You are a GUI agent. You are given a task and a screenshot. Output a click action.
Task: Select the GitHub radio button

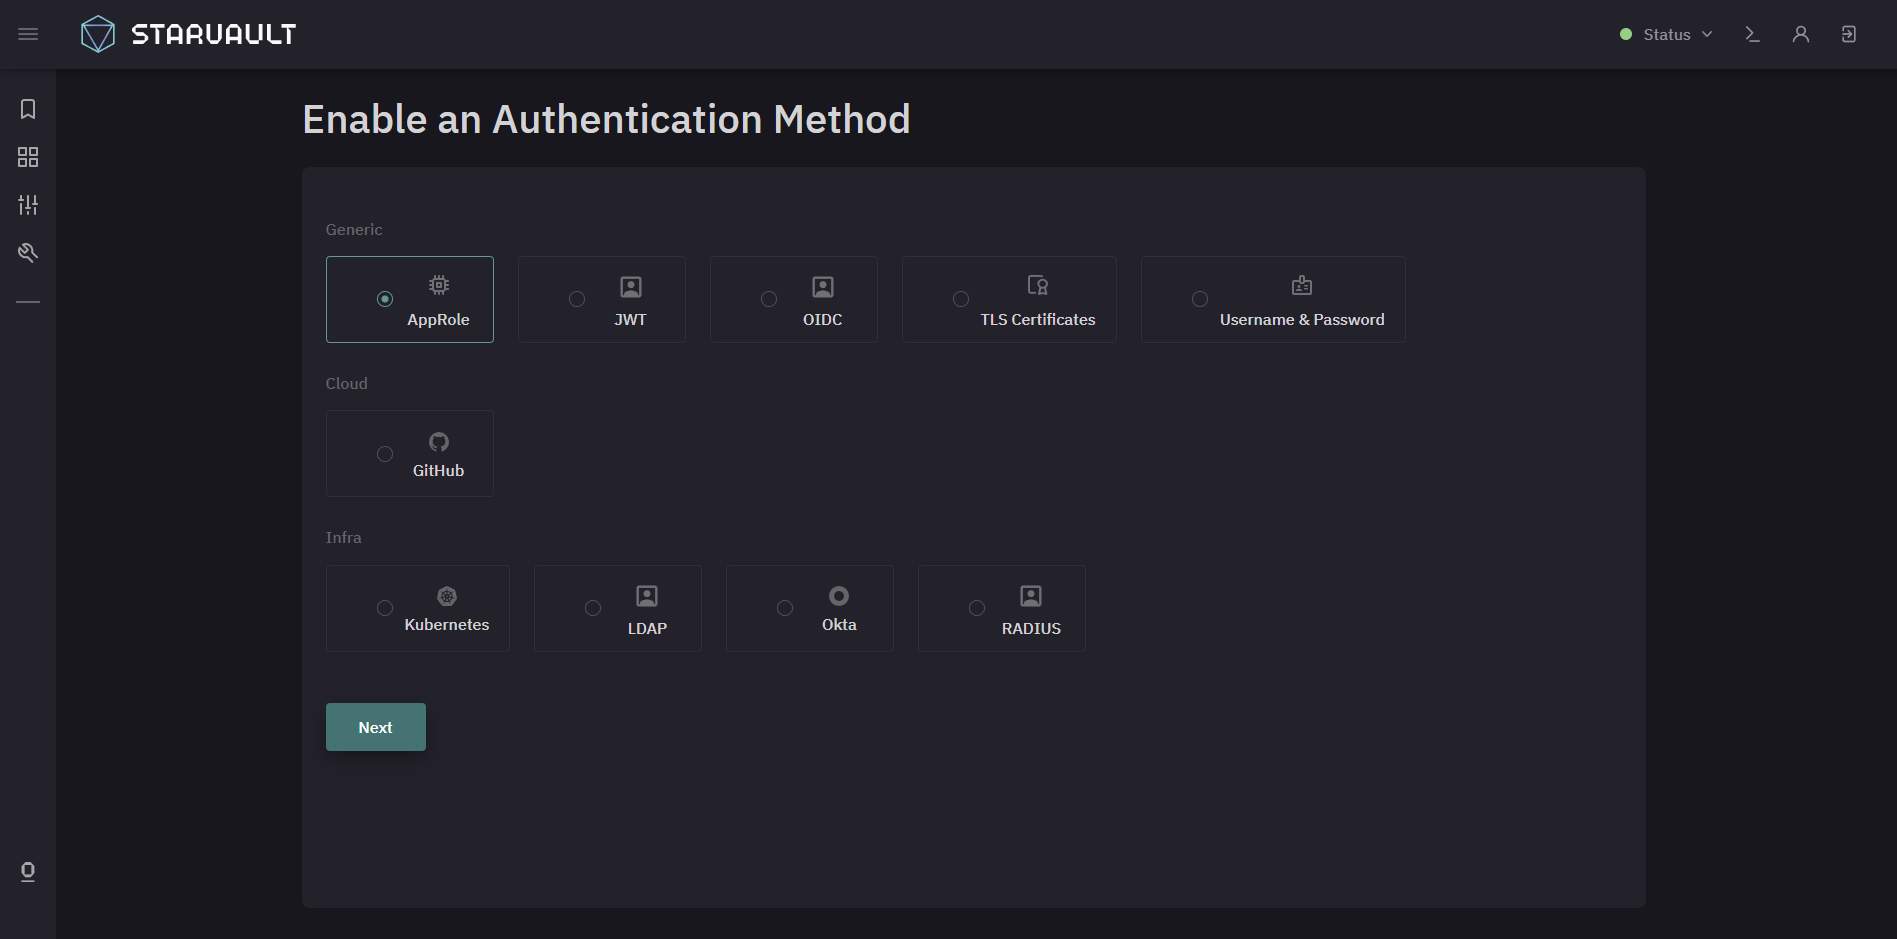click(x=385, y=454)
